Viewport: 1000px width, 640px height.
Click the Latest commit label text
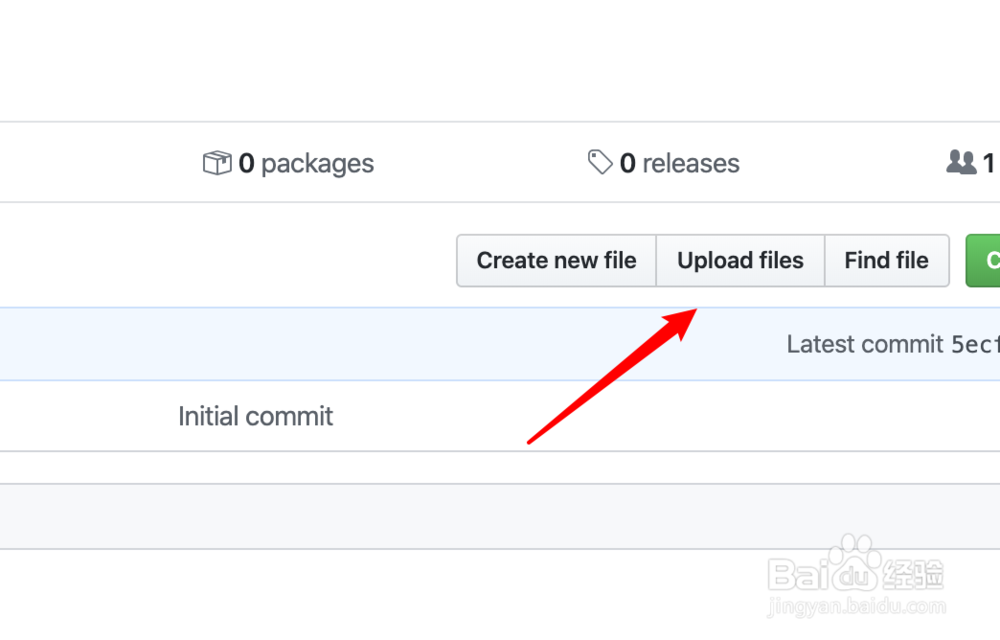(865, 344)
